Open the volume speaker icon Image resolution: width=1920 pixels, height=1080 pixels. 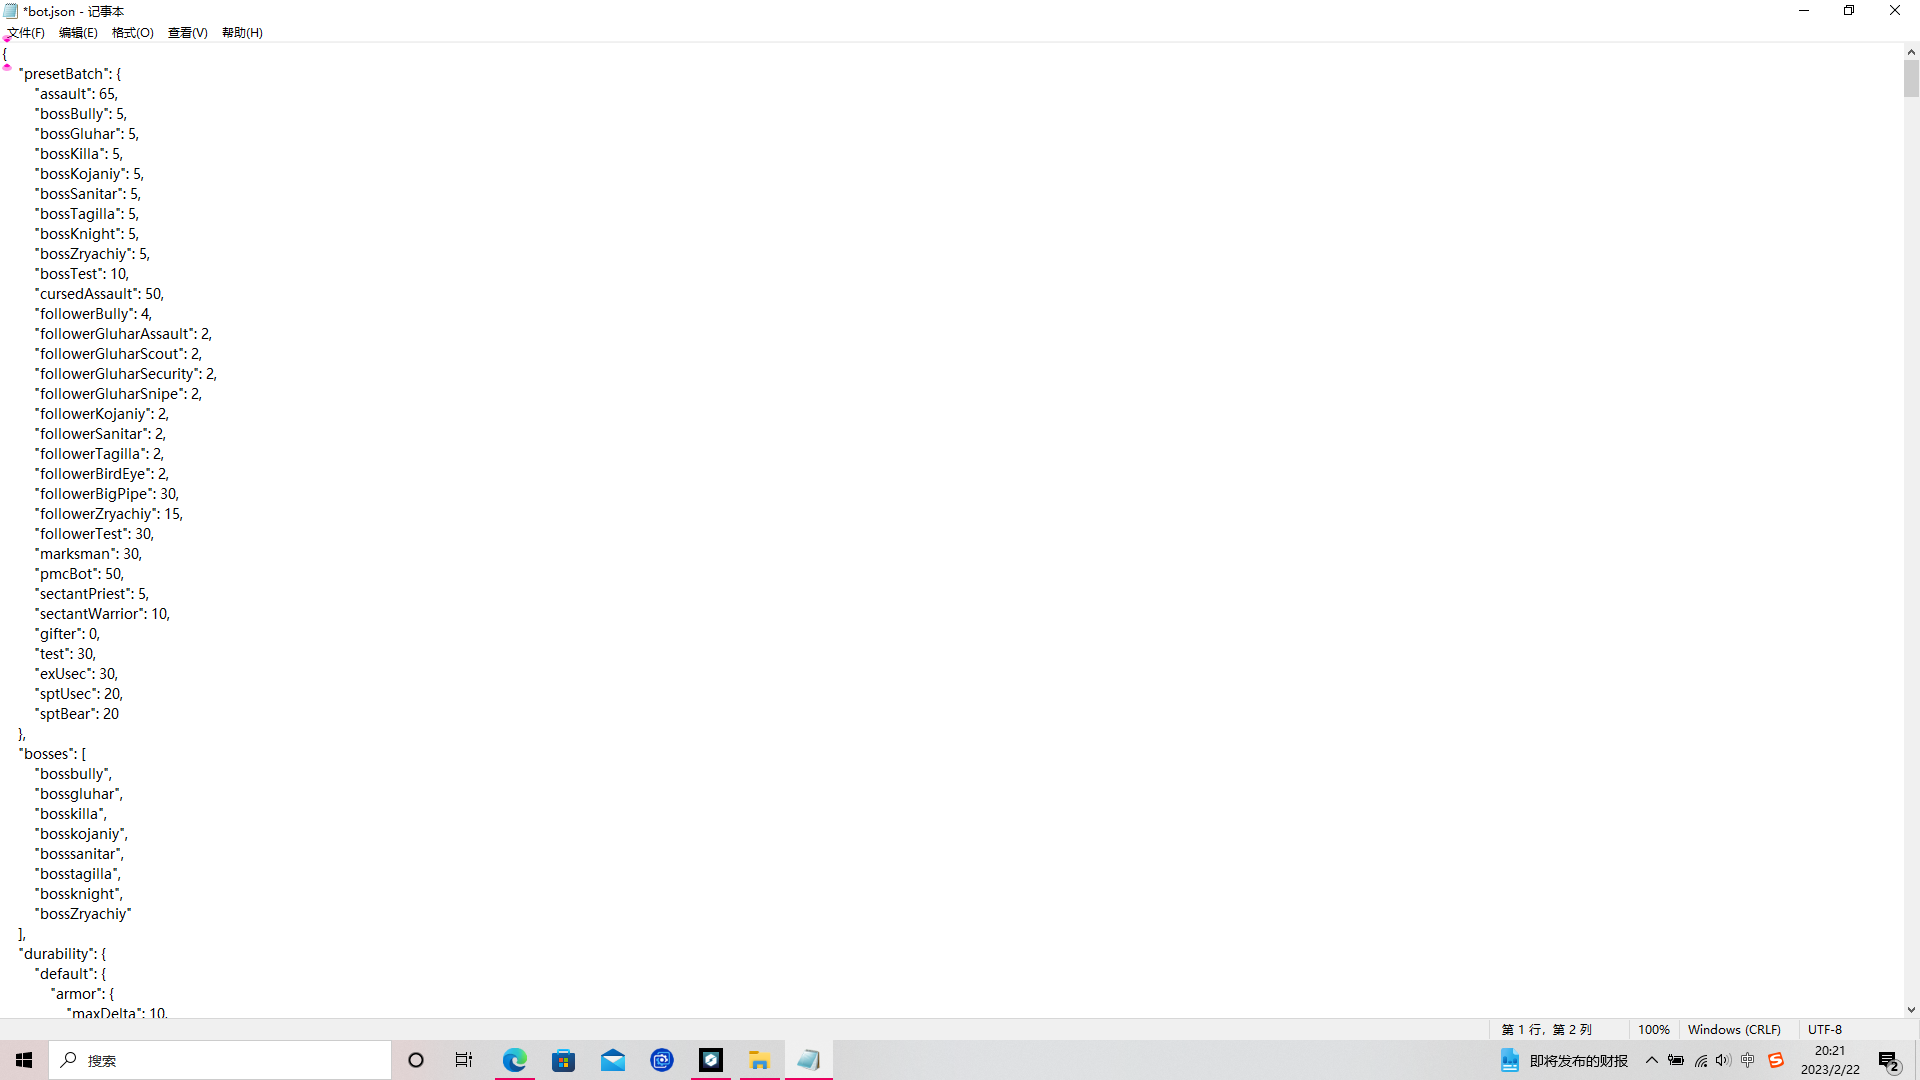pos(1723,1061)
